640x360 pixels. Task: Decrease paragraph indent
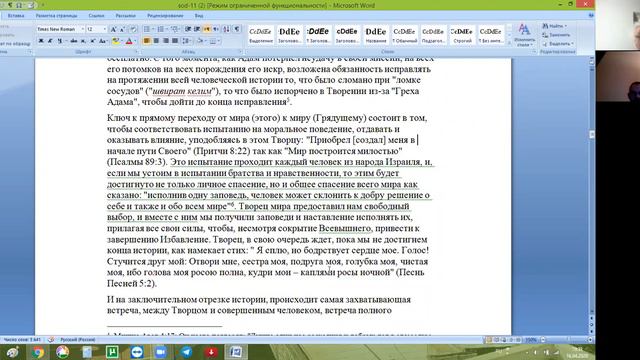click(188, 29)
